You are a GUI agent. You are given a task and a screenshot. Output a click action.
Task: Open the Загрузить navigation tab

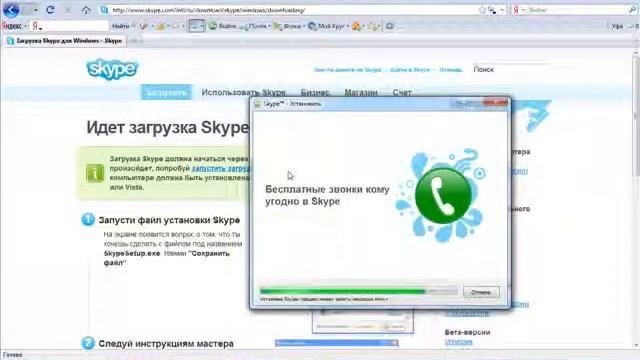tap(166, 93)
